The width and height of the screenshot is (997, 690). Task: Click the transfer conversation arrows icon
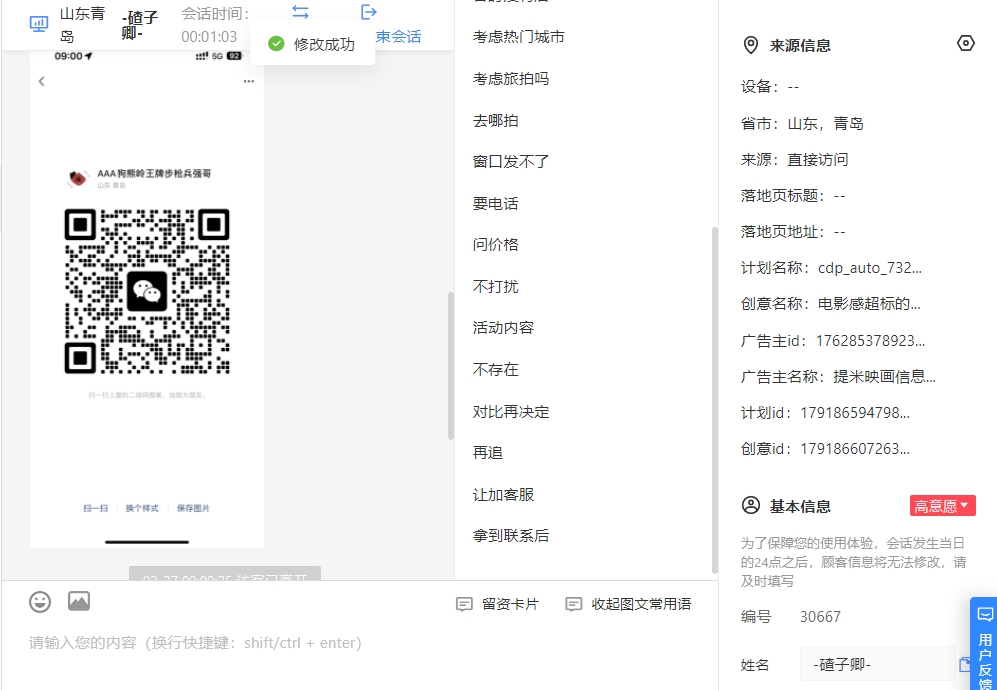(x=300, y=11)
